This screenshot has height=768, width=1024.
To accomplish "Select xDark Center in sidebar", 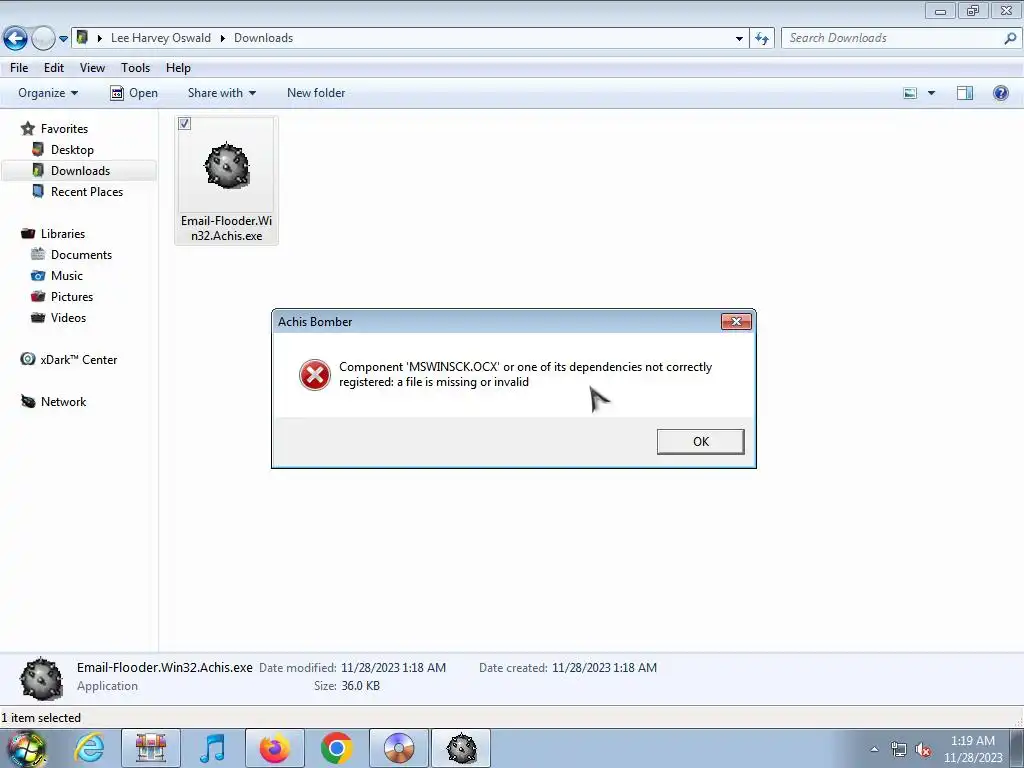I will click(78, 359).
